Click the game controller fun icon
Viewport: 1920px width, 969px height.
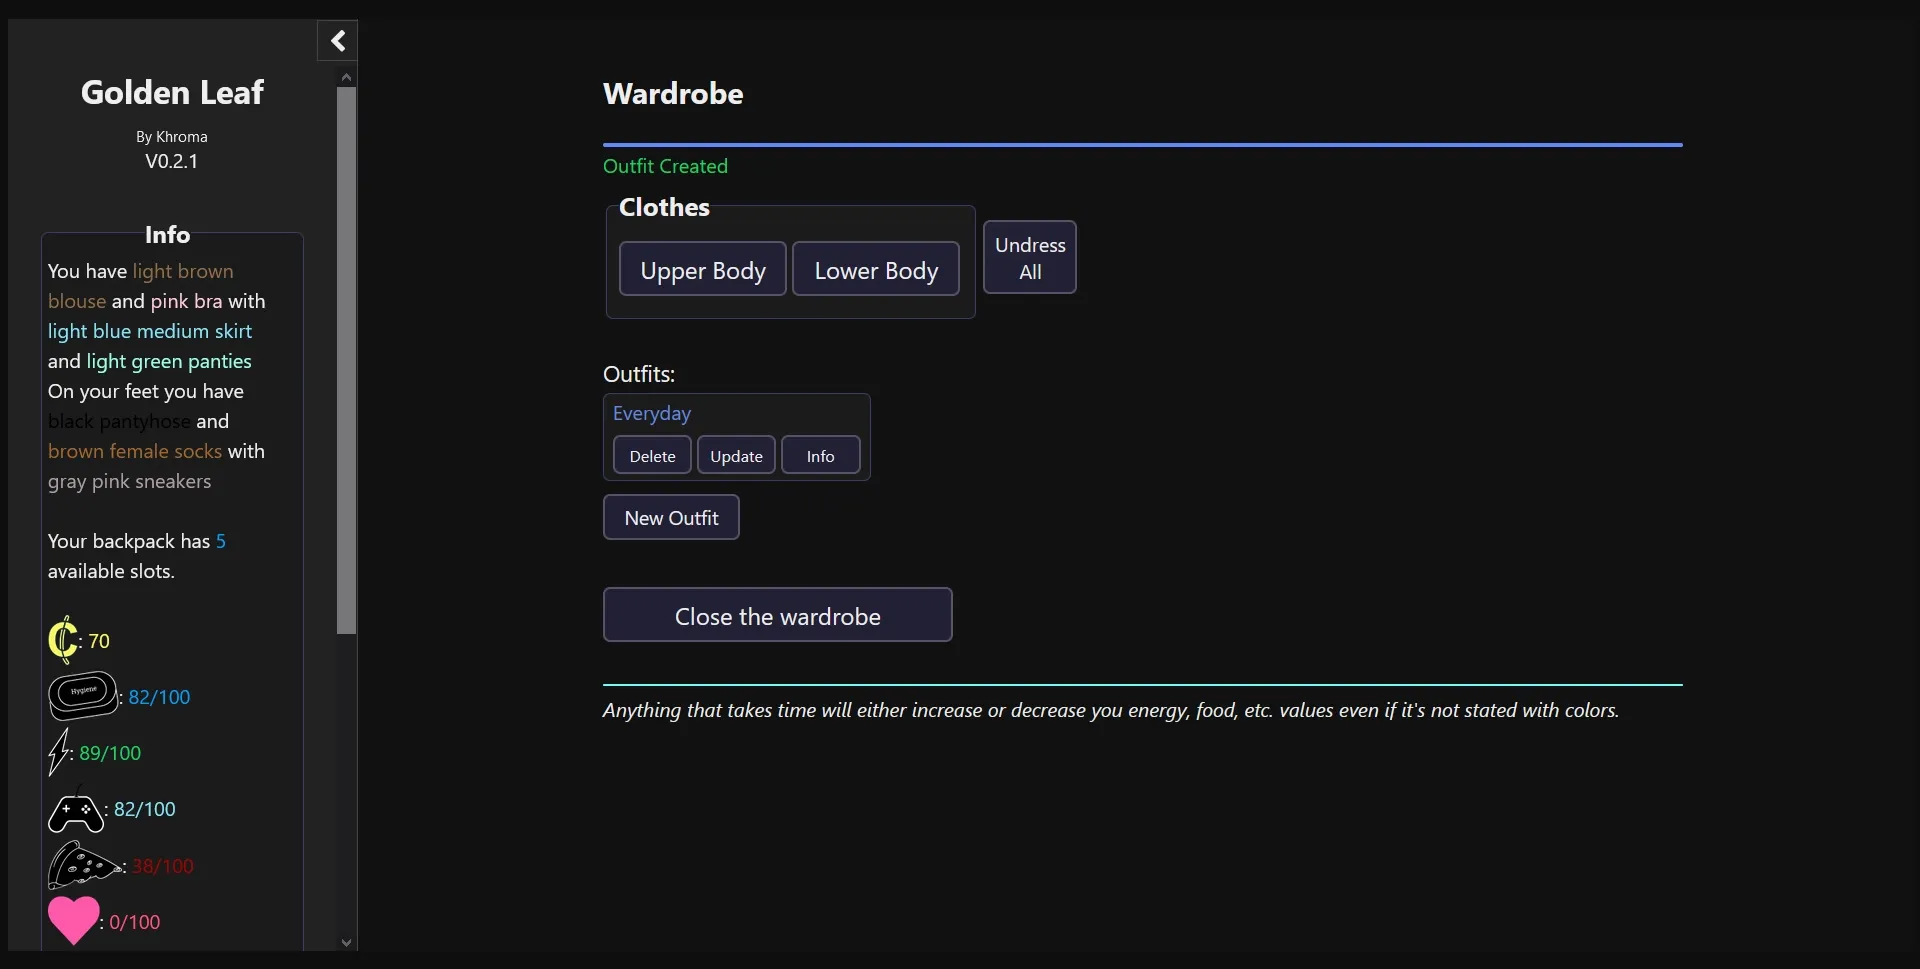pos(76,811)
